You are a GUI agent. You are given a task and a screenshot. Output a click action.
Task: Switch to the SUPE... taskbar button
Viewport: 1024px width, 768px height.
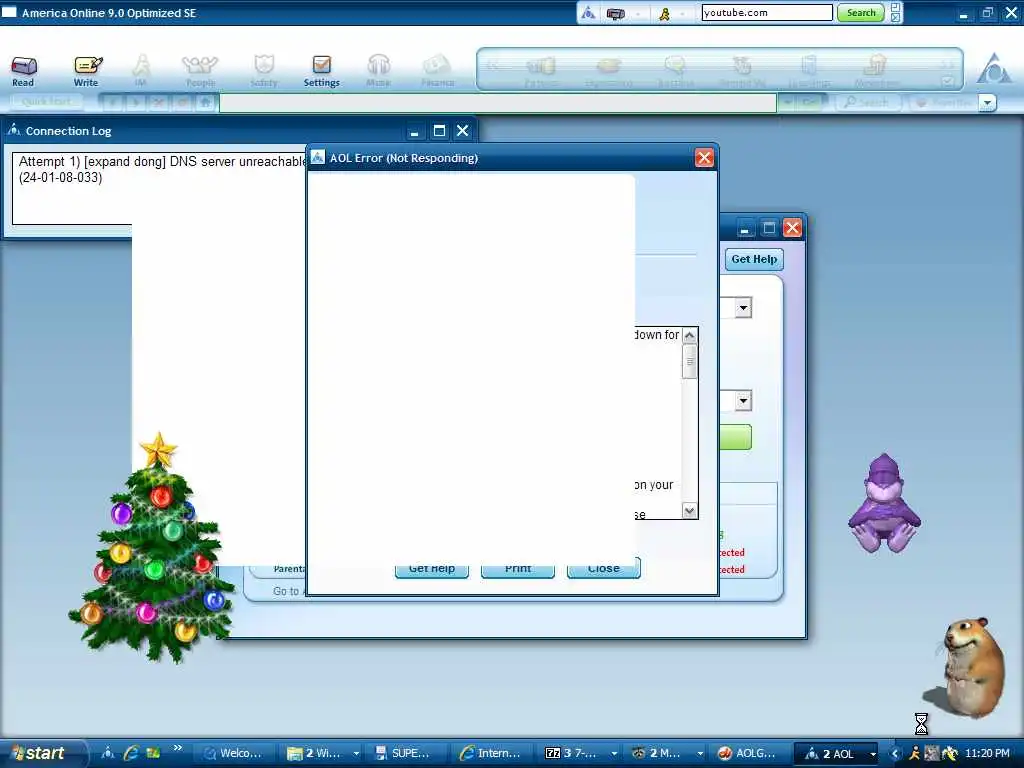click(406, 753)
